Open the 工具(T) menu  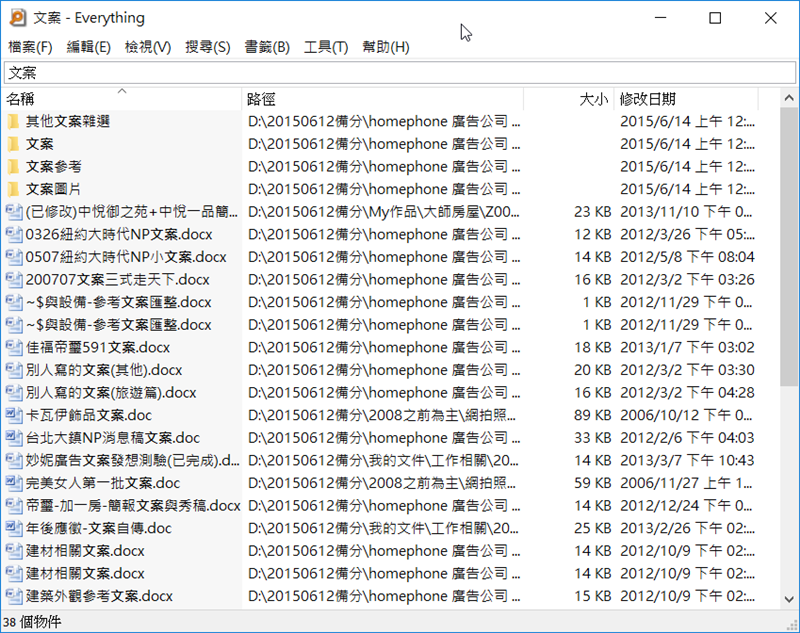pyautogui.click(x=326, y=47)
